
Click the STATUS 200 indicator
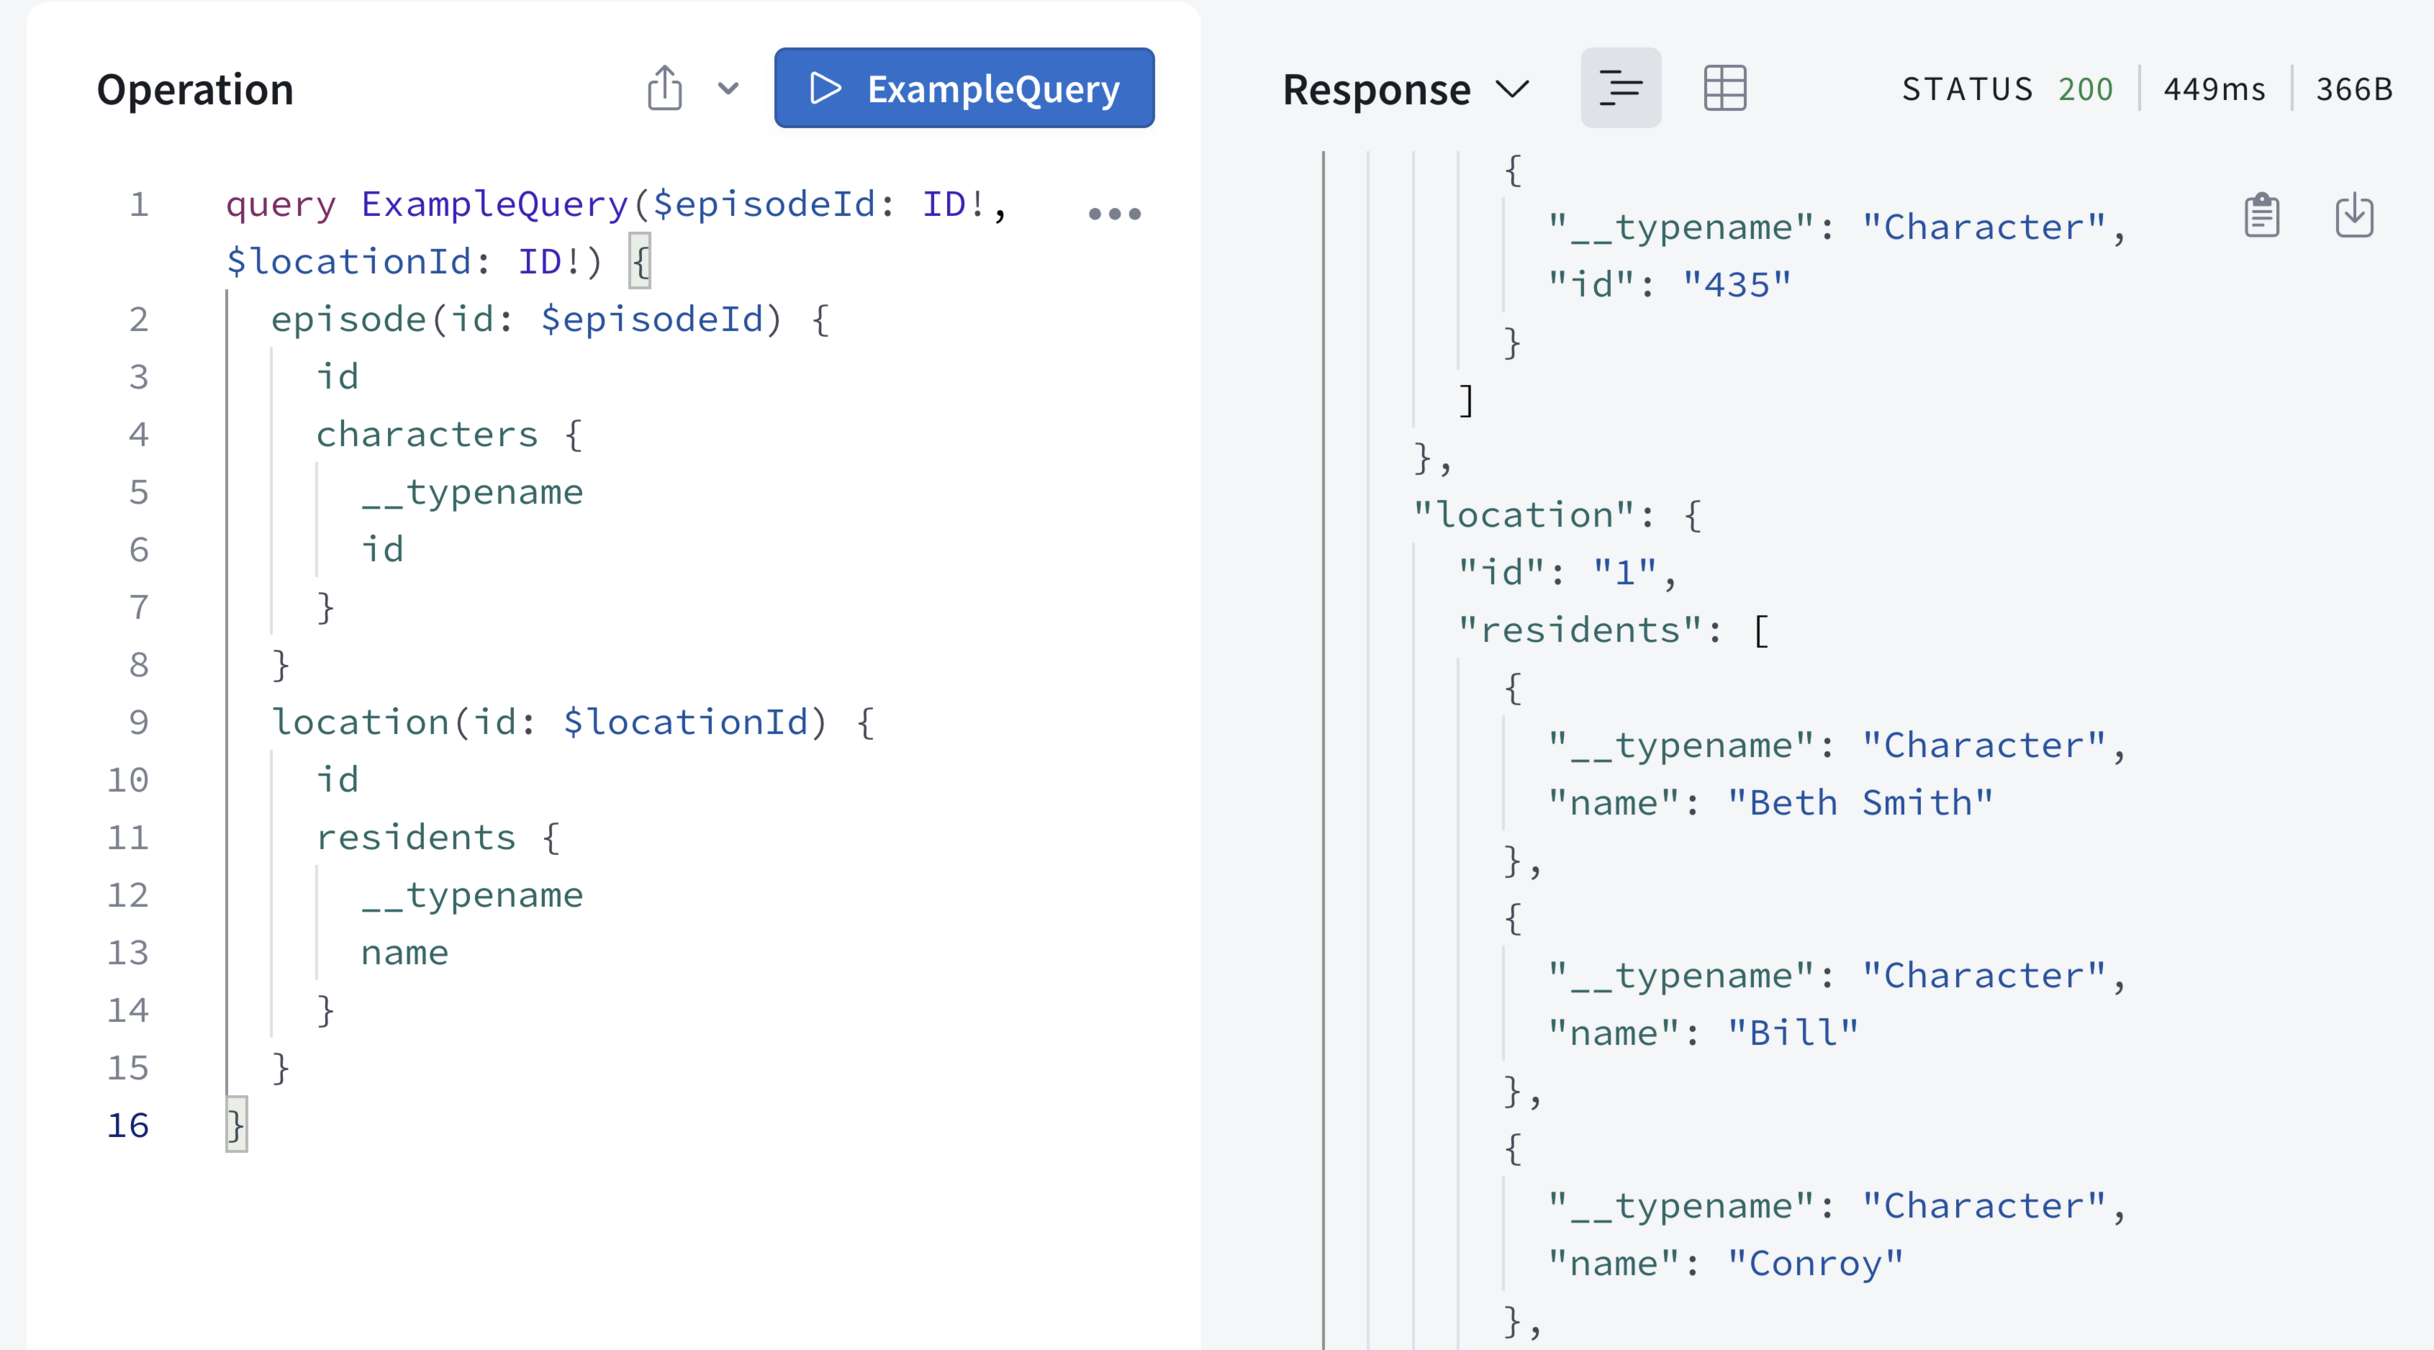coord(2007,89)
